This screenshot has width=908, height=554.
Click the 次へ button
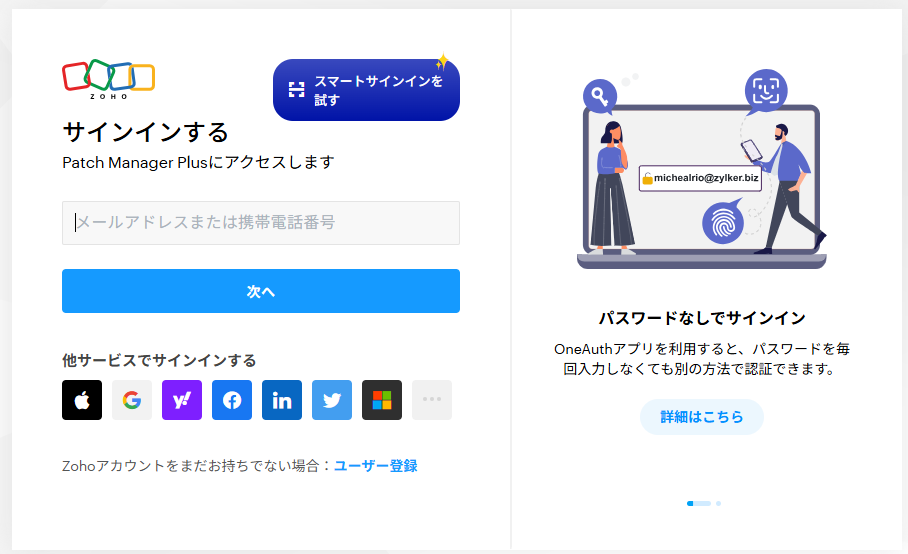pos(261,291)
